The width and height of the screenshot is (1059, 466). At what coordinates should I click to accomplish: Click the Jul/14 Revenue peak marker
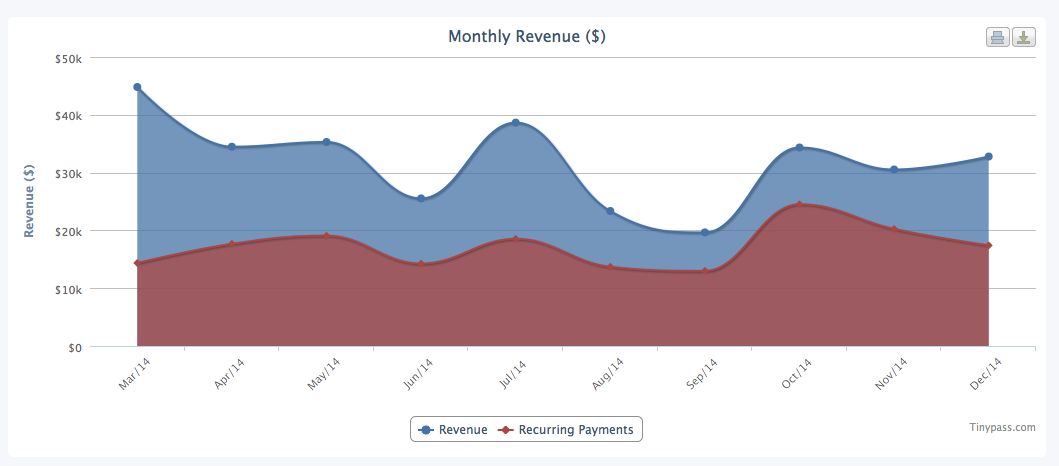[516, 123]
